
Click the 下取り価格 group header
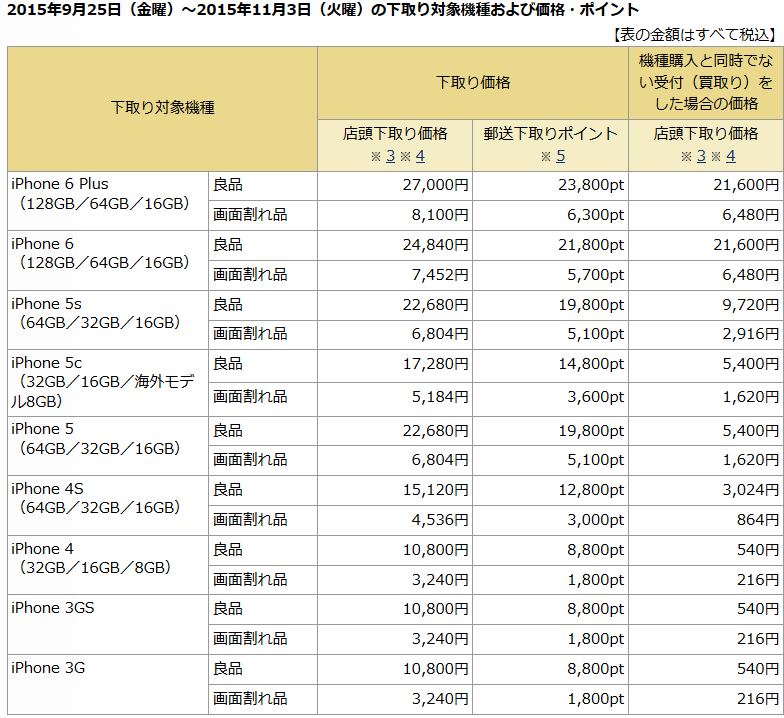(x=473, y=83)
